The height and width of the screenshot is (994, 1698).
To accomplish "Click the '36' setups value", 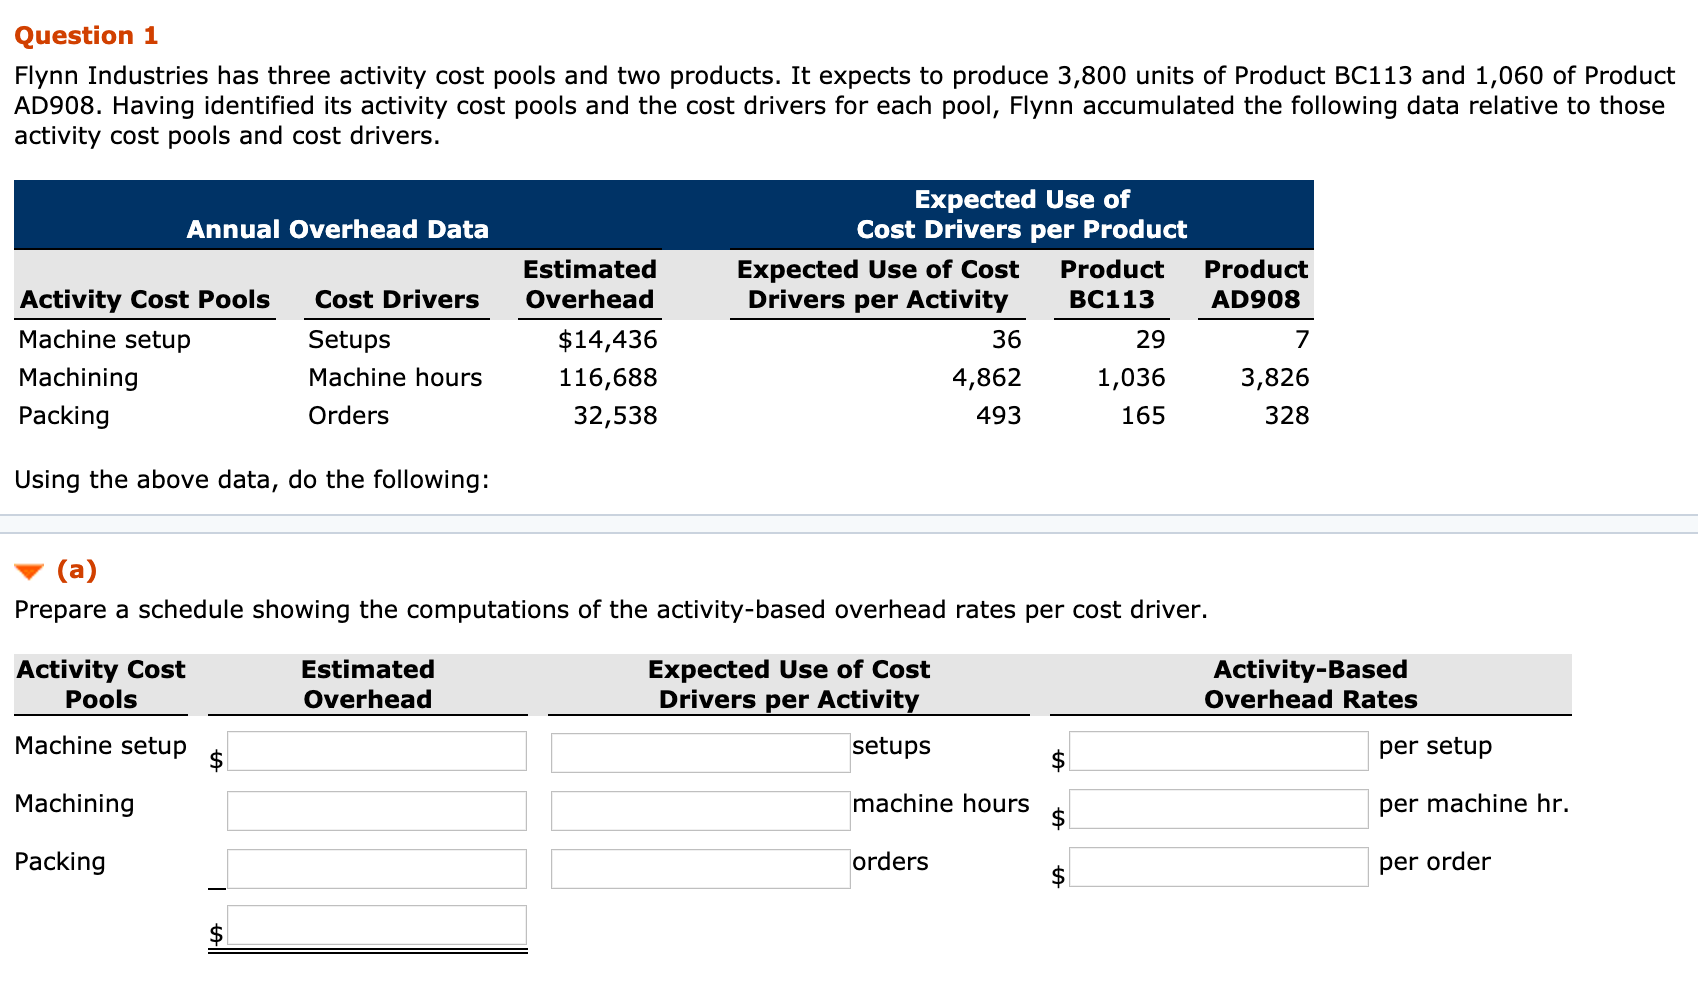I will [x=1007, y=340].
